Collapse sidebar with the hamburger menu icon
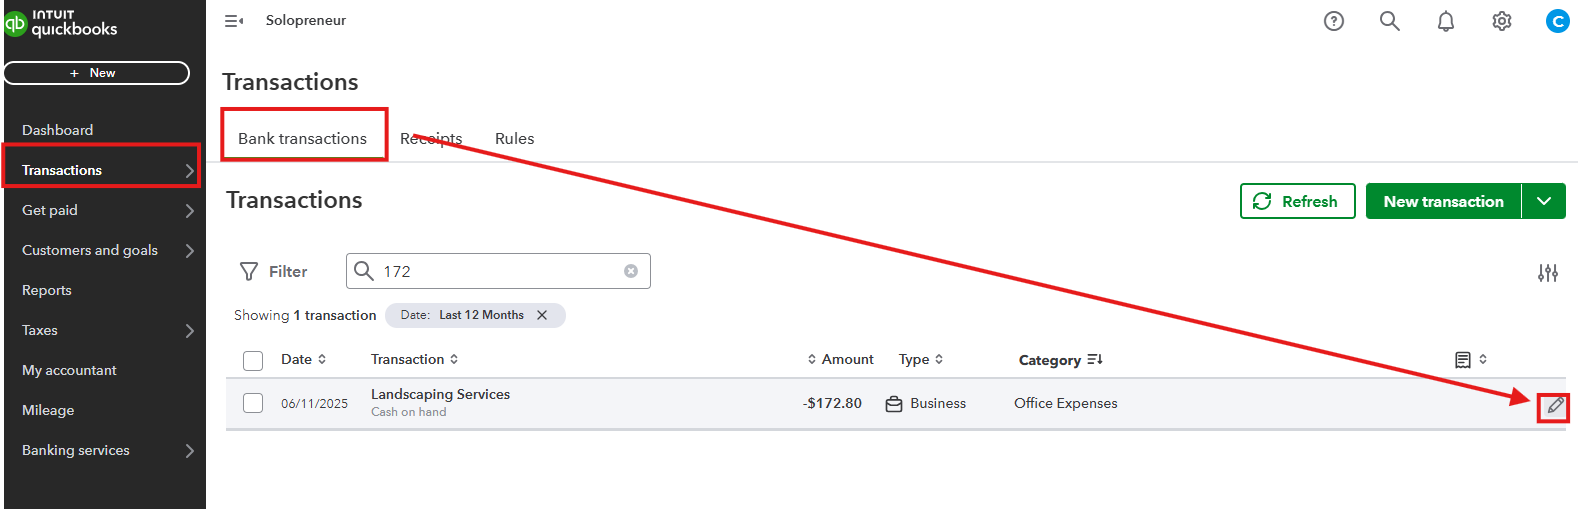This screenshot has width=1578, height=509. (x=234, y=21)
